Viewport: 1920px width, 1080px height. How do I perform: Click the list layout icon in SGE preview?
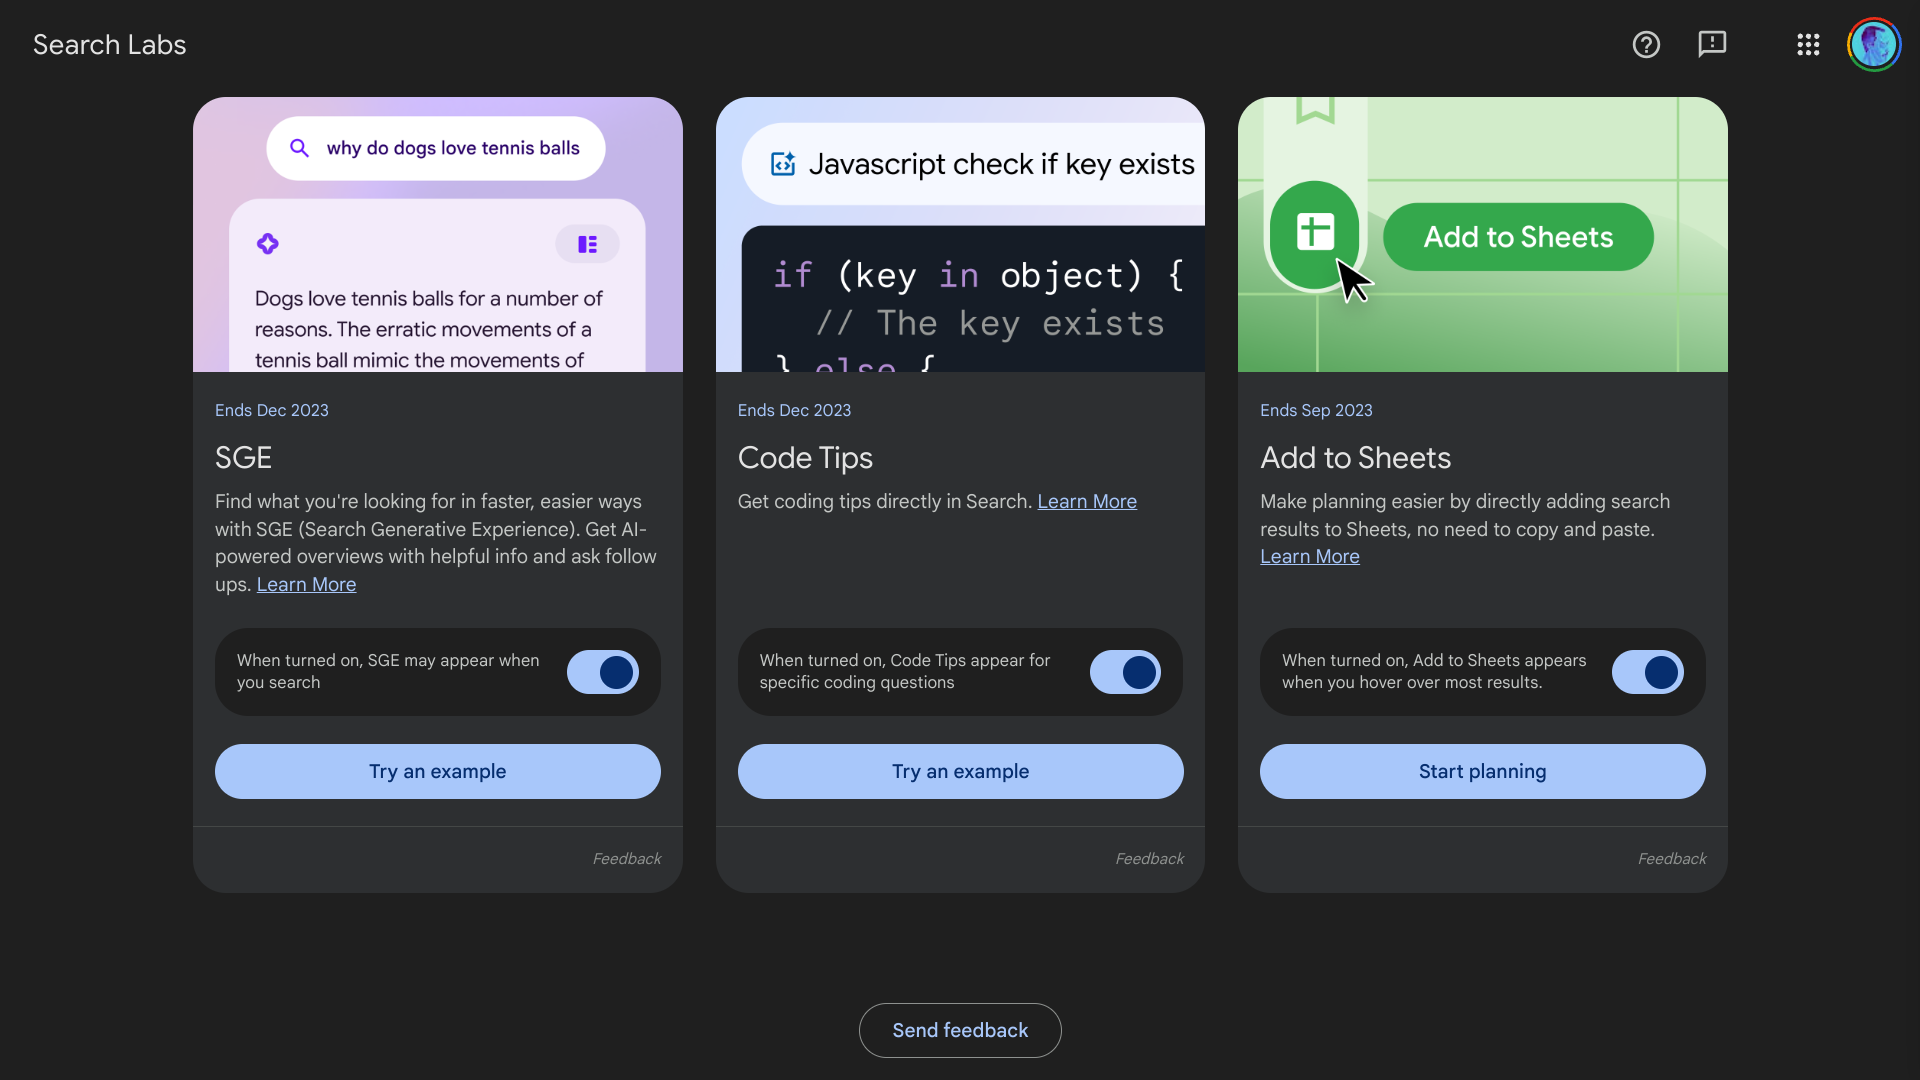pyautogui.click(x=588, y=244)
